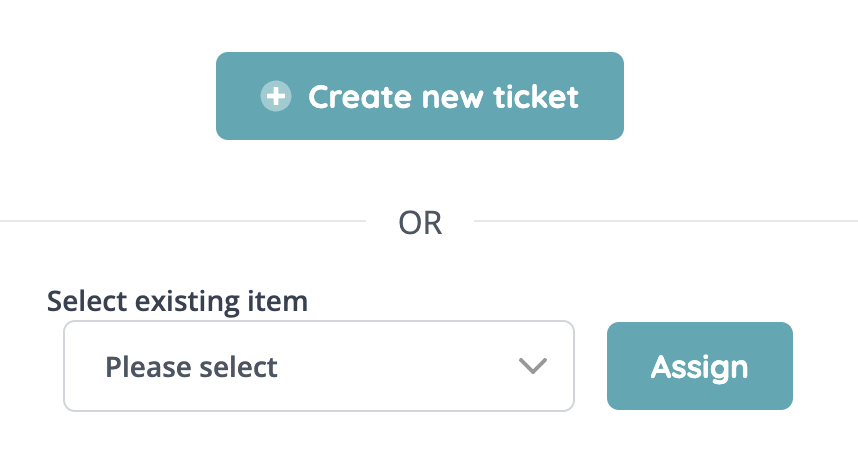Click the 'Please select' placeholder text

[x=192, y=366]
